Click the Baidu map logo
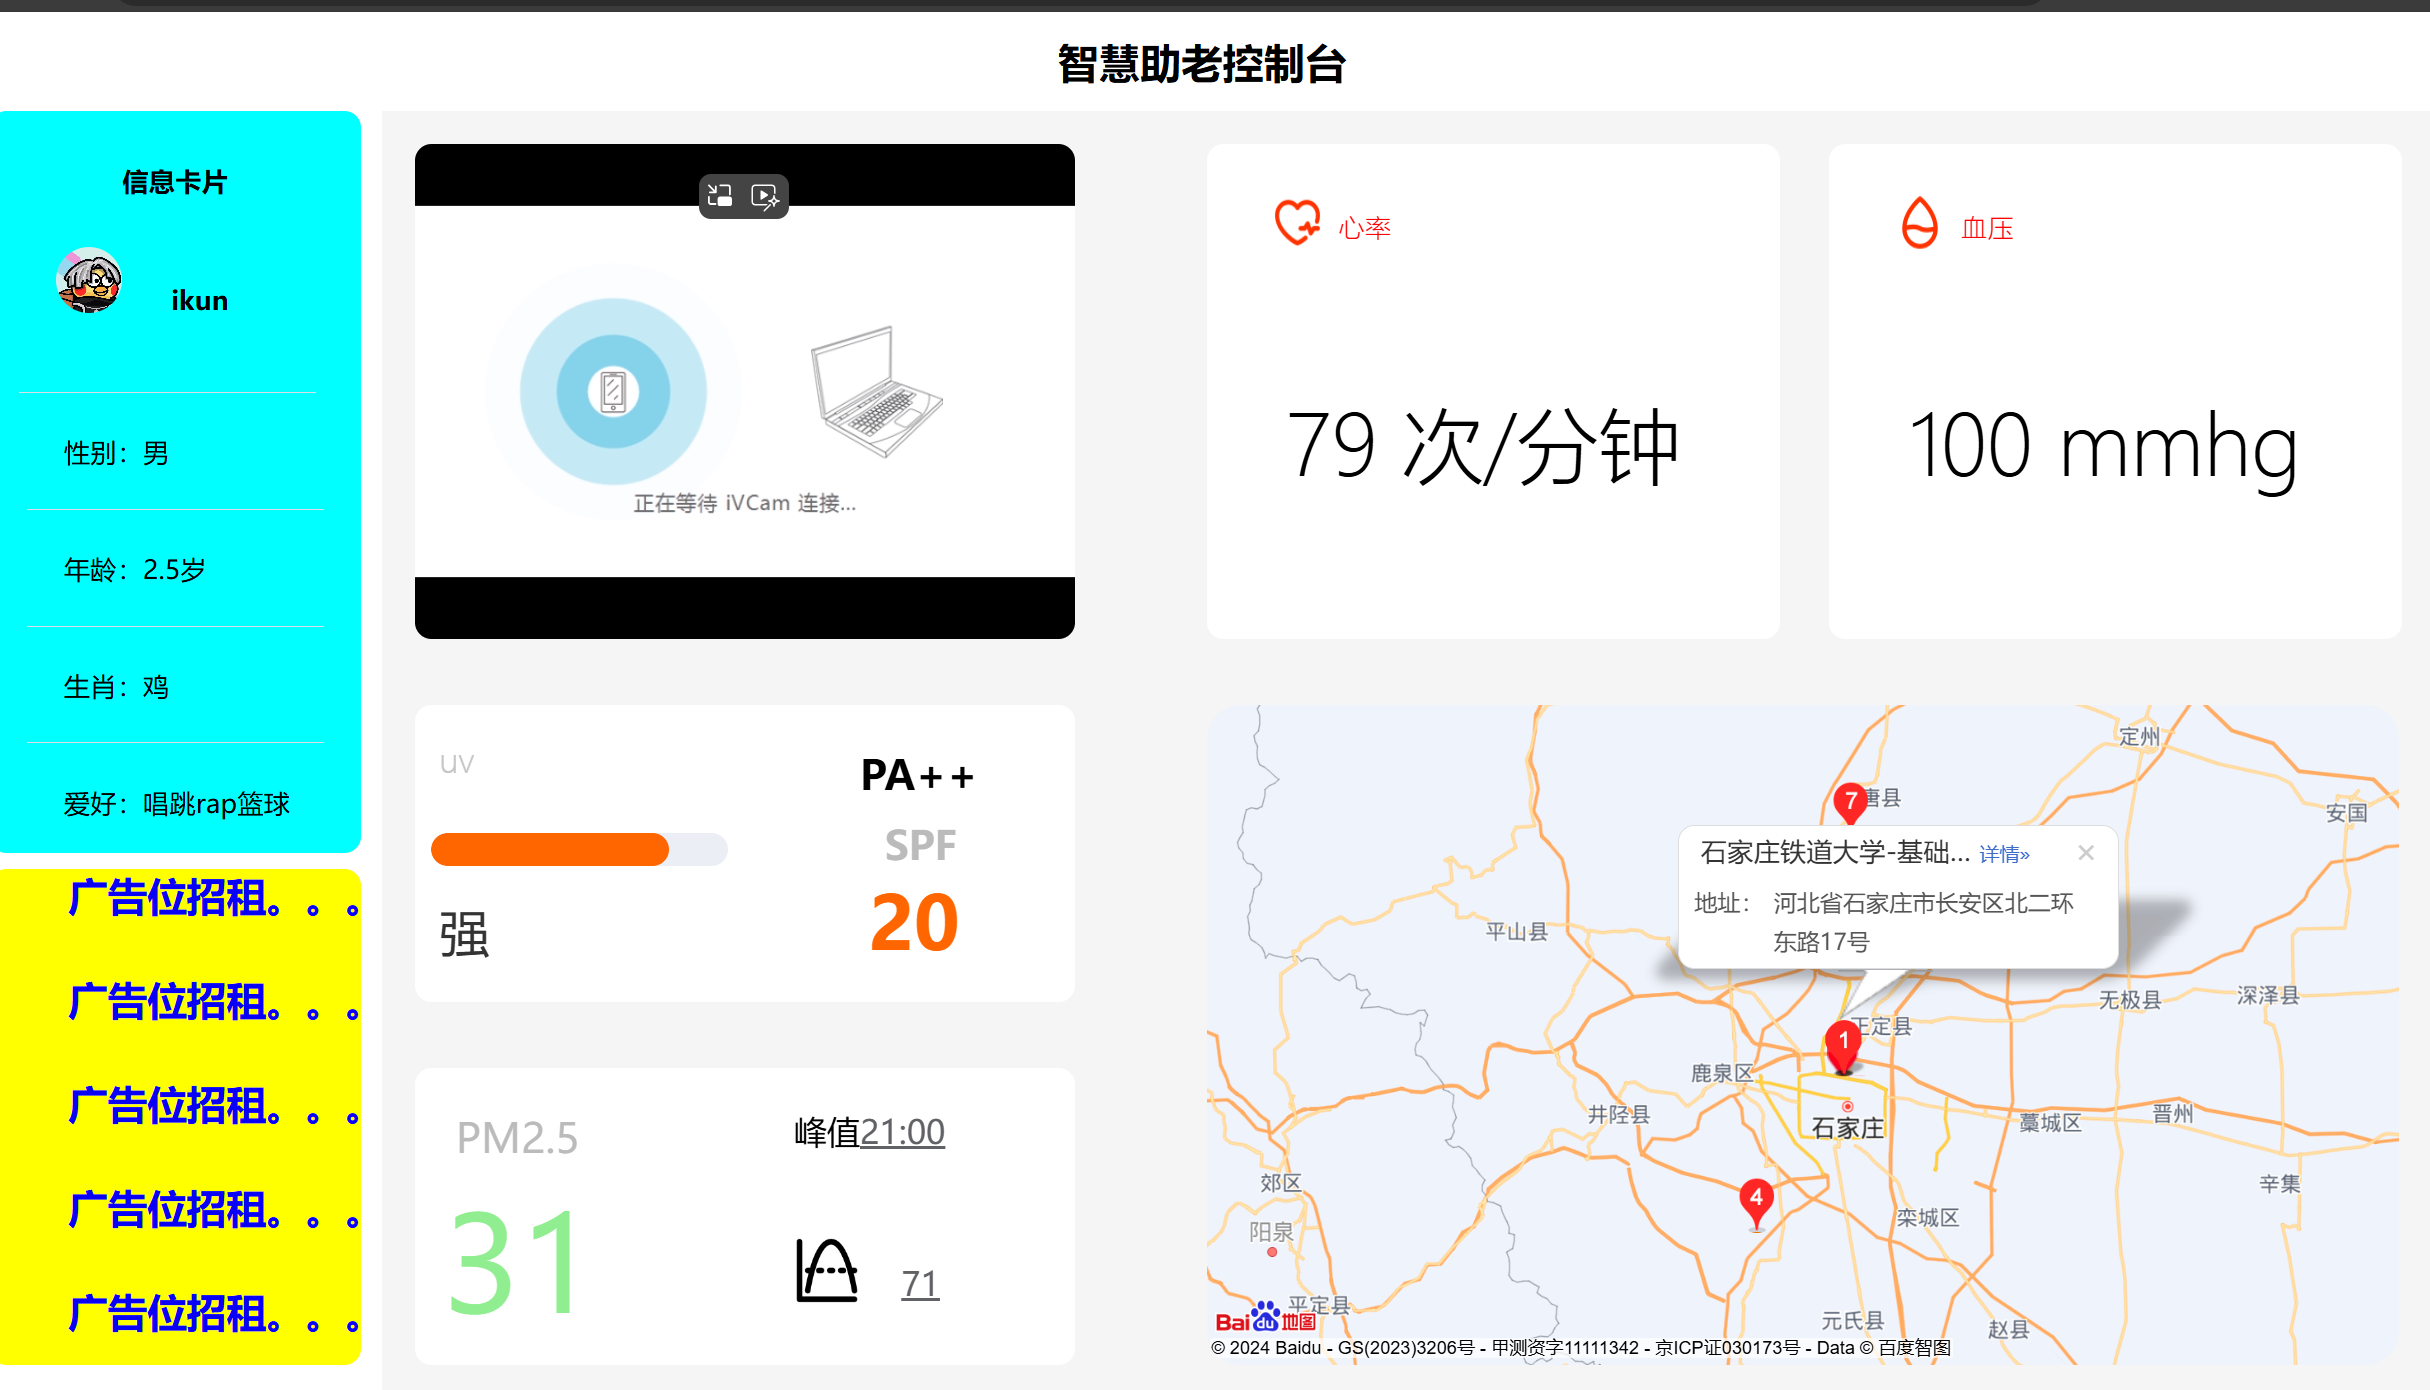The height and width of the screenshot is (1390, 2430). [1265, 1318]
